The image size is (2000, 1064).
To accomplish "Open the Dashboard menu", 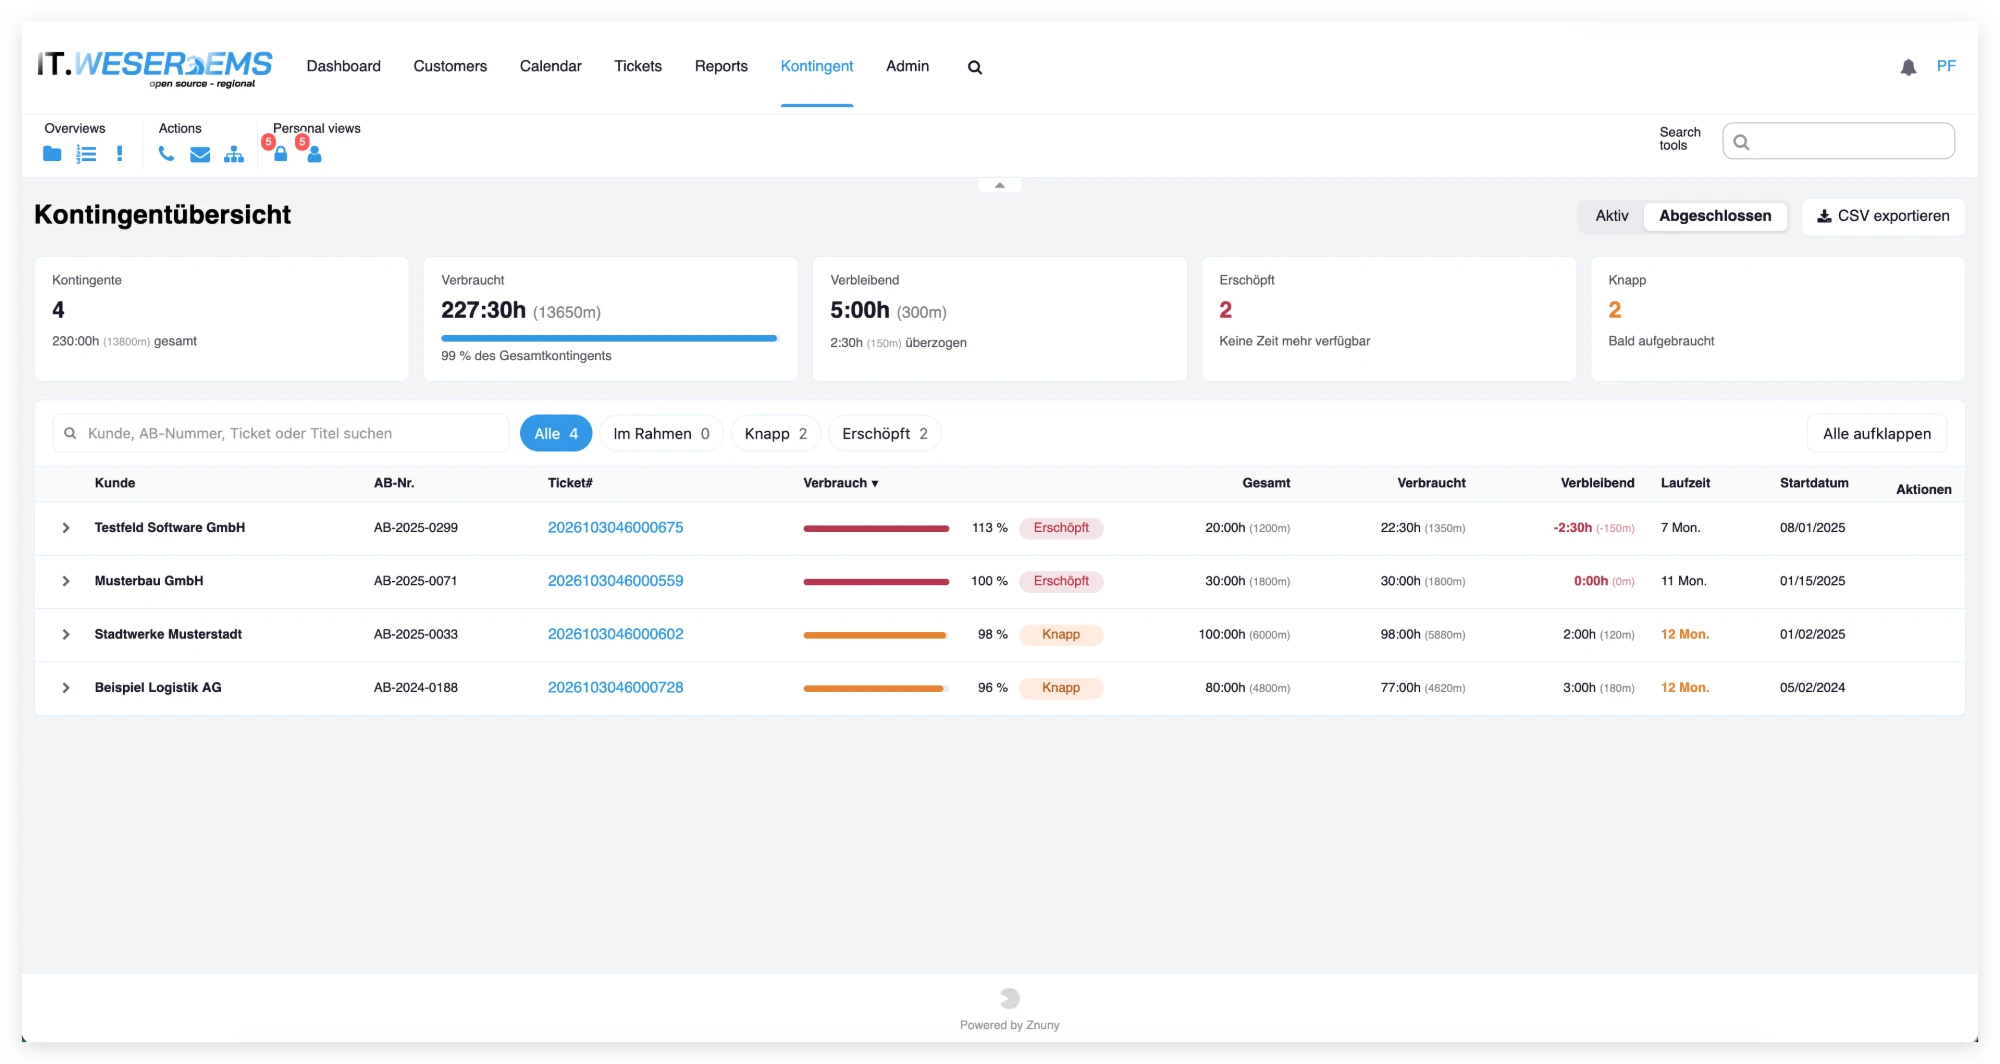I will (343, 66).
